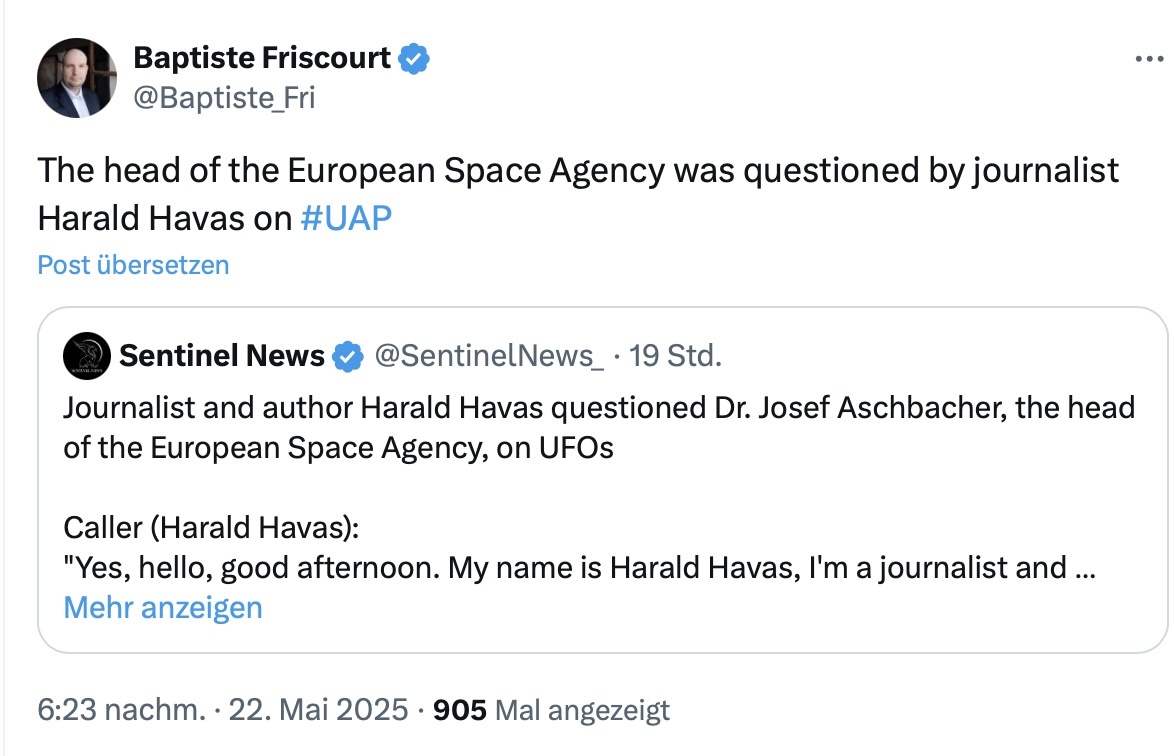Open the '905 Mal angezeigt' view count

click(x=551, y=710)
